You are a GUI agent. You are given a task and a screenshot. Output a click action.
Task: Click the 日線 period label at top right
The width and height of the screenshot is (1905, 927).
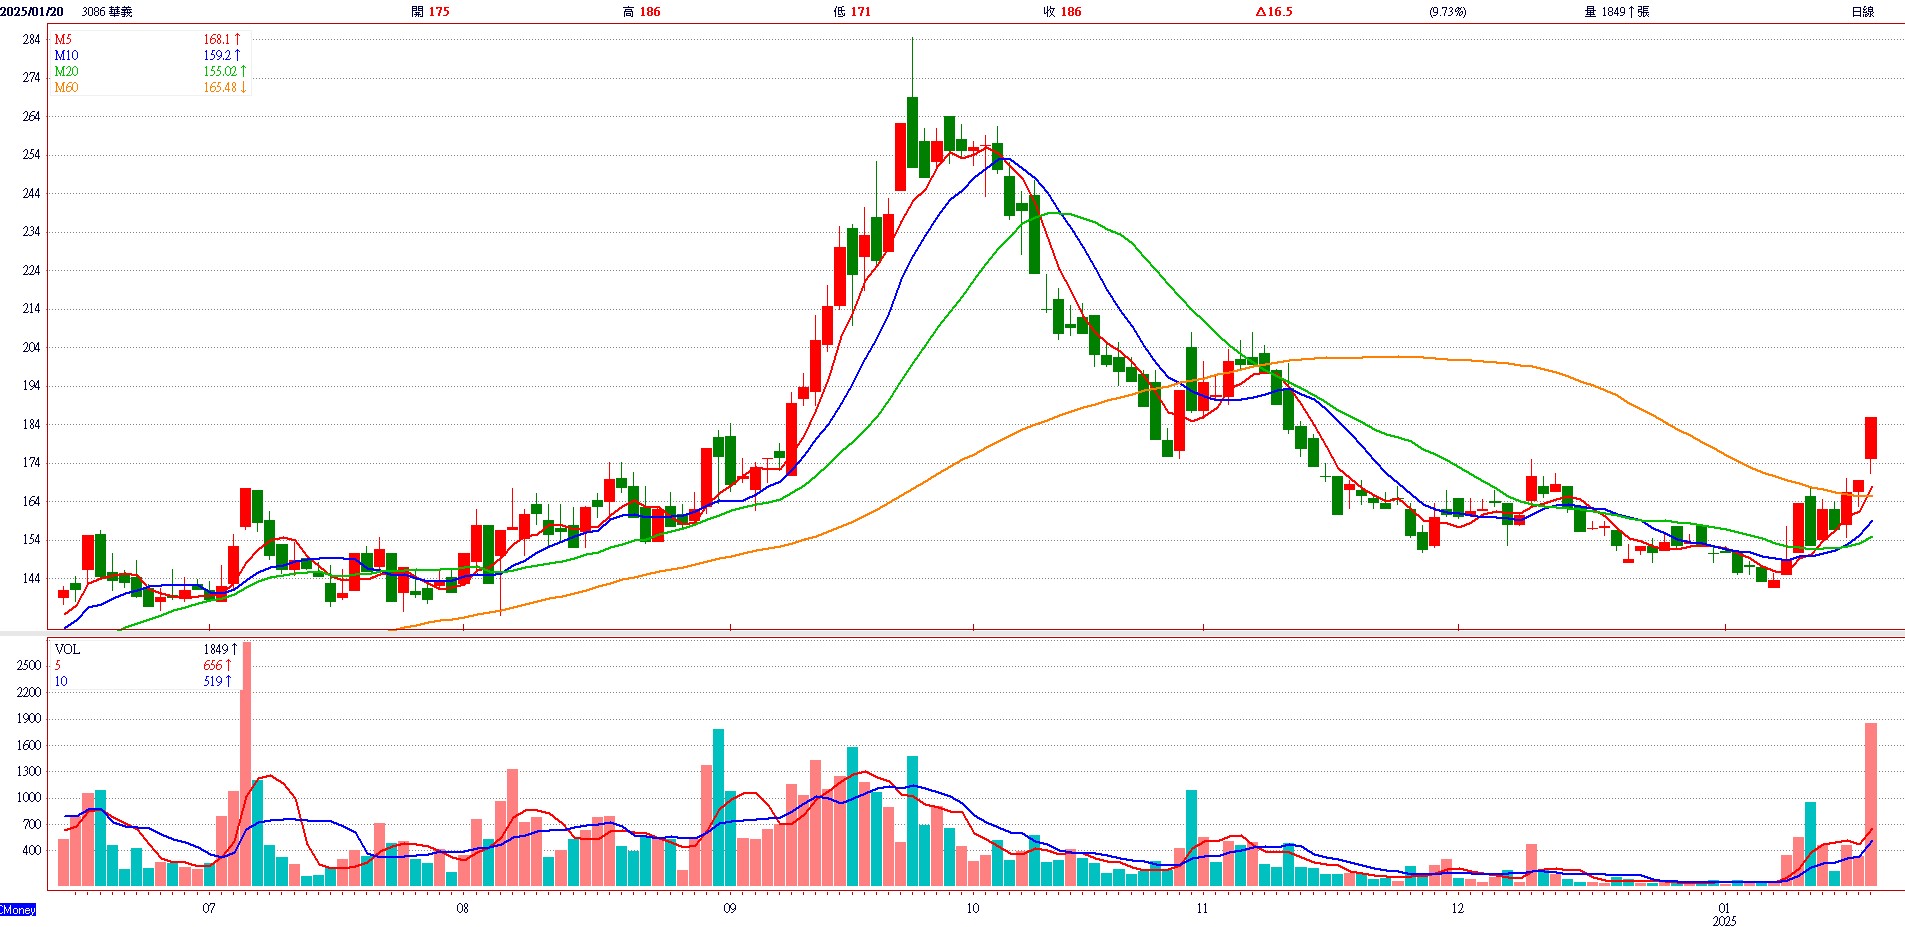[1862, 12]
